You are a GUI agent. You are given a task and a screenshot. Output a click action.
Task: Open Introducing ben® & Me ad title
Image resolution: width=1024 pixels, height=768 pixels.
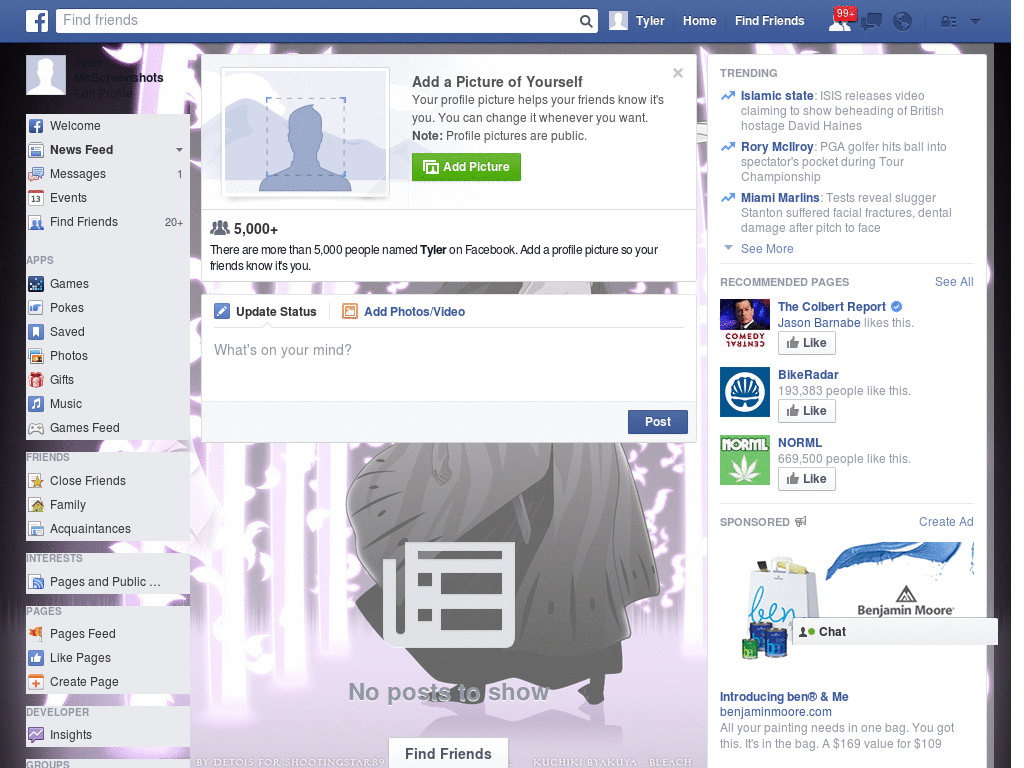coord(784,697)
